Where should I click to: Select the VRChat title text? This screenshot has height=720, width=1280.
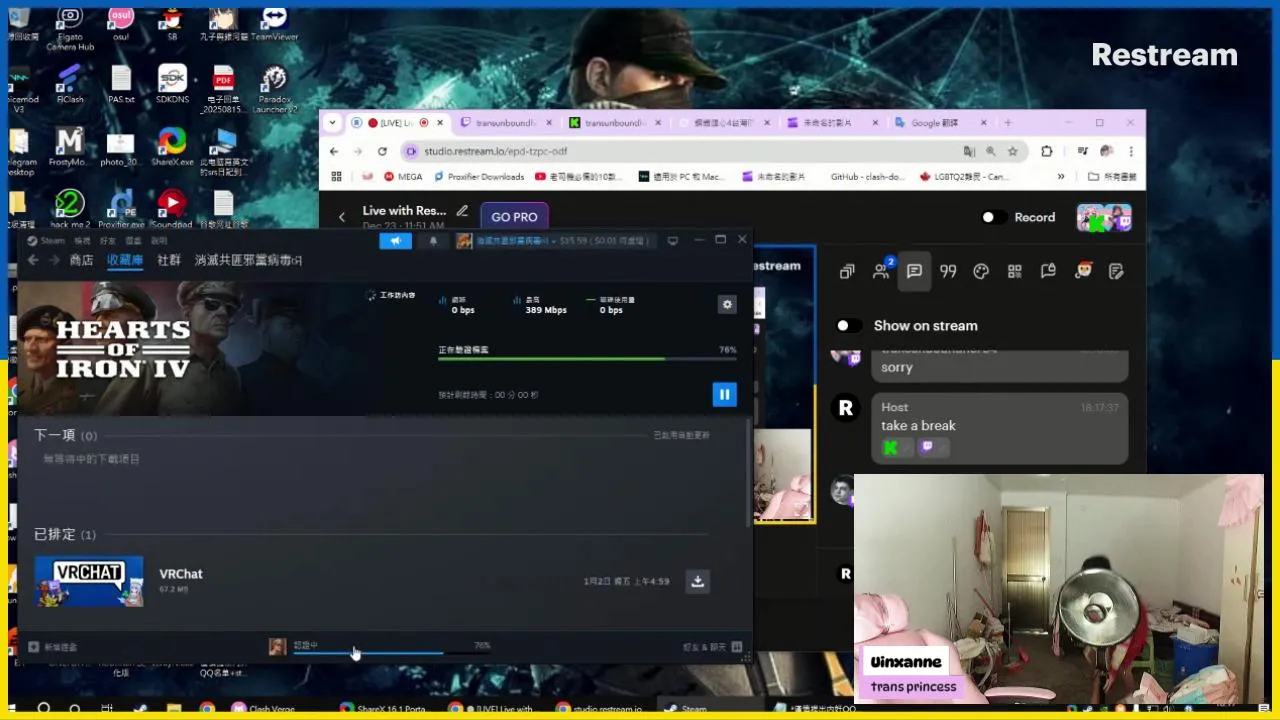[181, 574]
